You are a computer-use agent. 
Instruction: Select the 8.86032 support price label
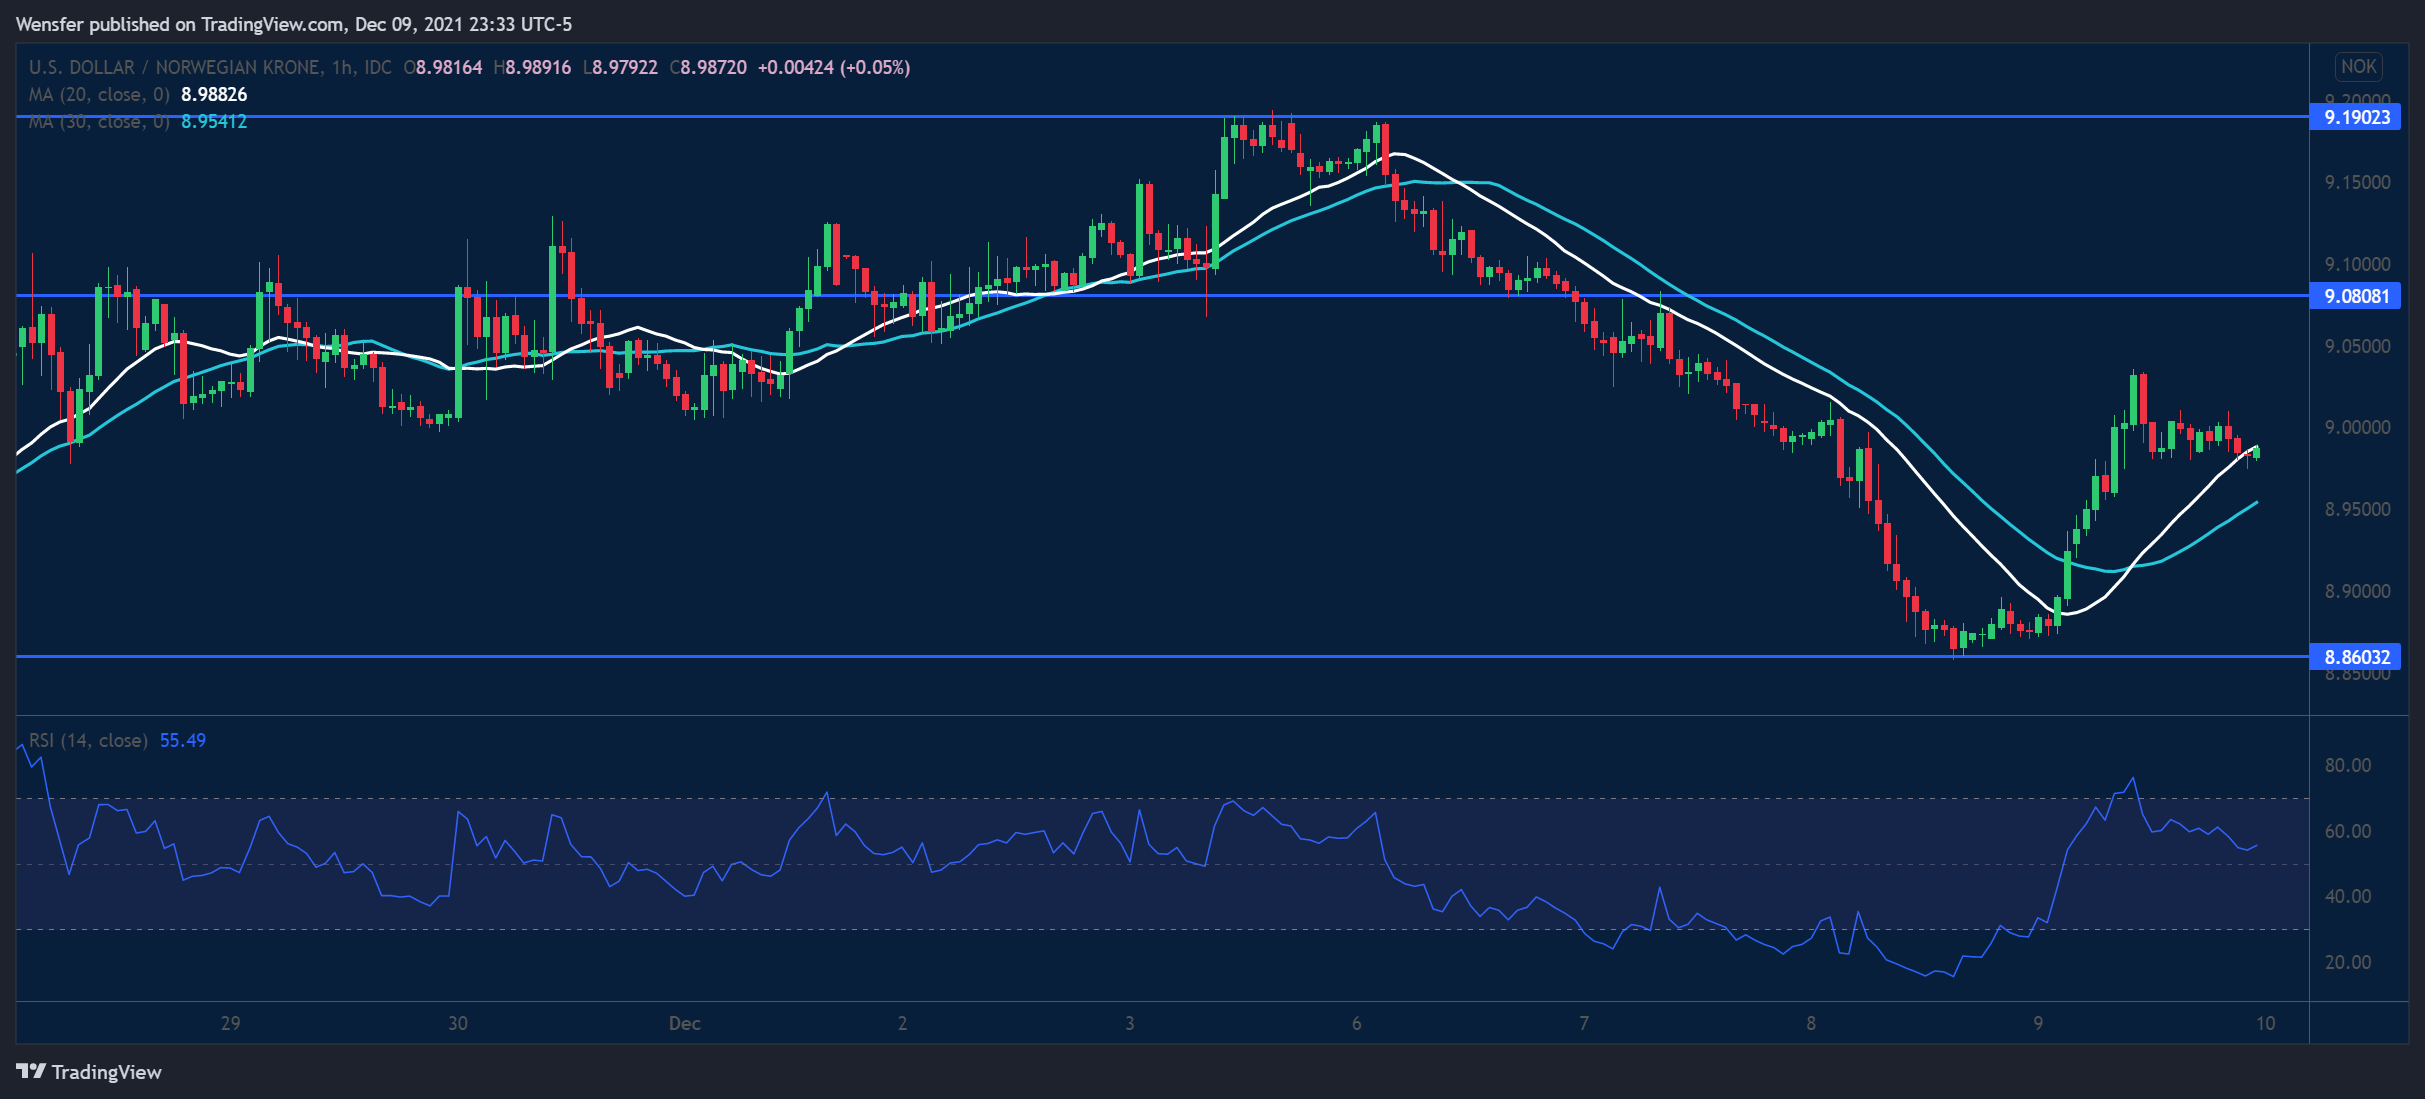[2356, 657]
